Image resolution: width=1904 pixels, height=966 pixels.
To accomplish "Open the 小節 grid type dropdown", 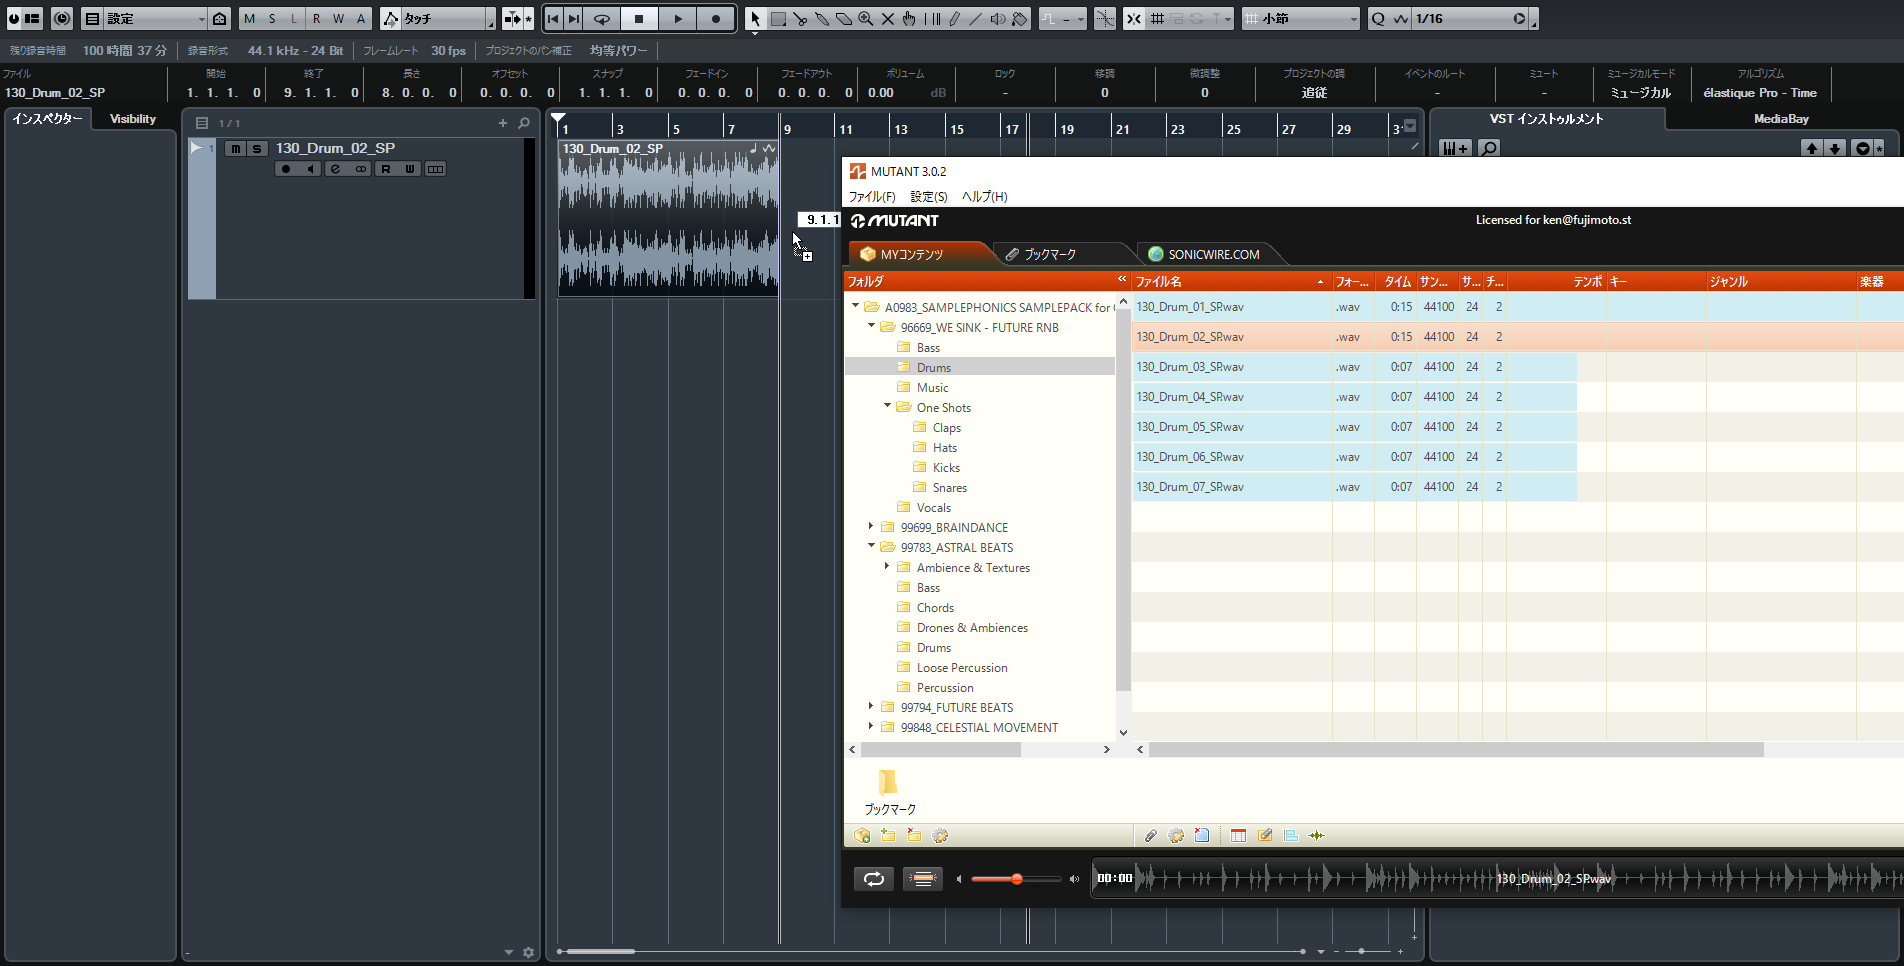I will click(1301, 18).
